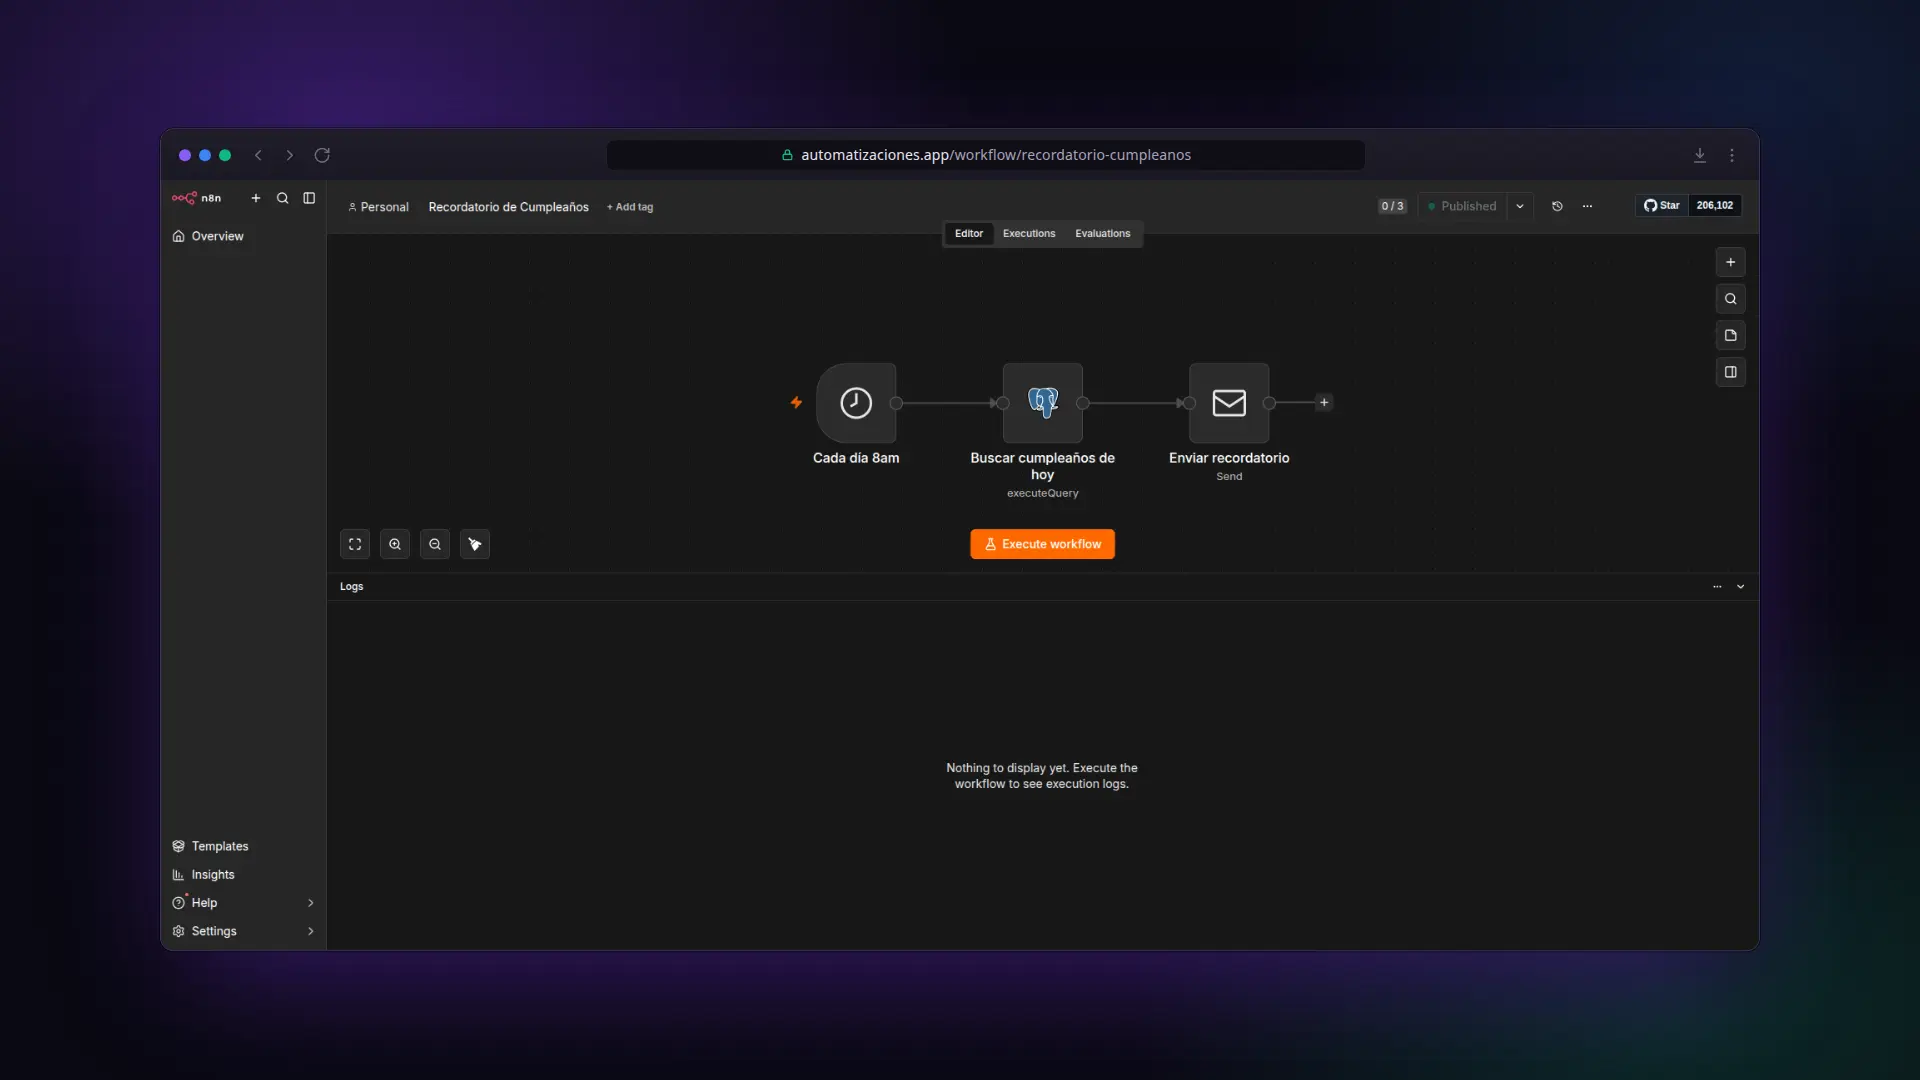Add a sticky note from right toolbar
1920x1080 pixels.
pyautogui.click(x=1731, y=335)
